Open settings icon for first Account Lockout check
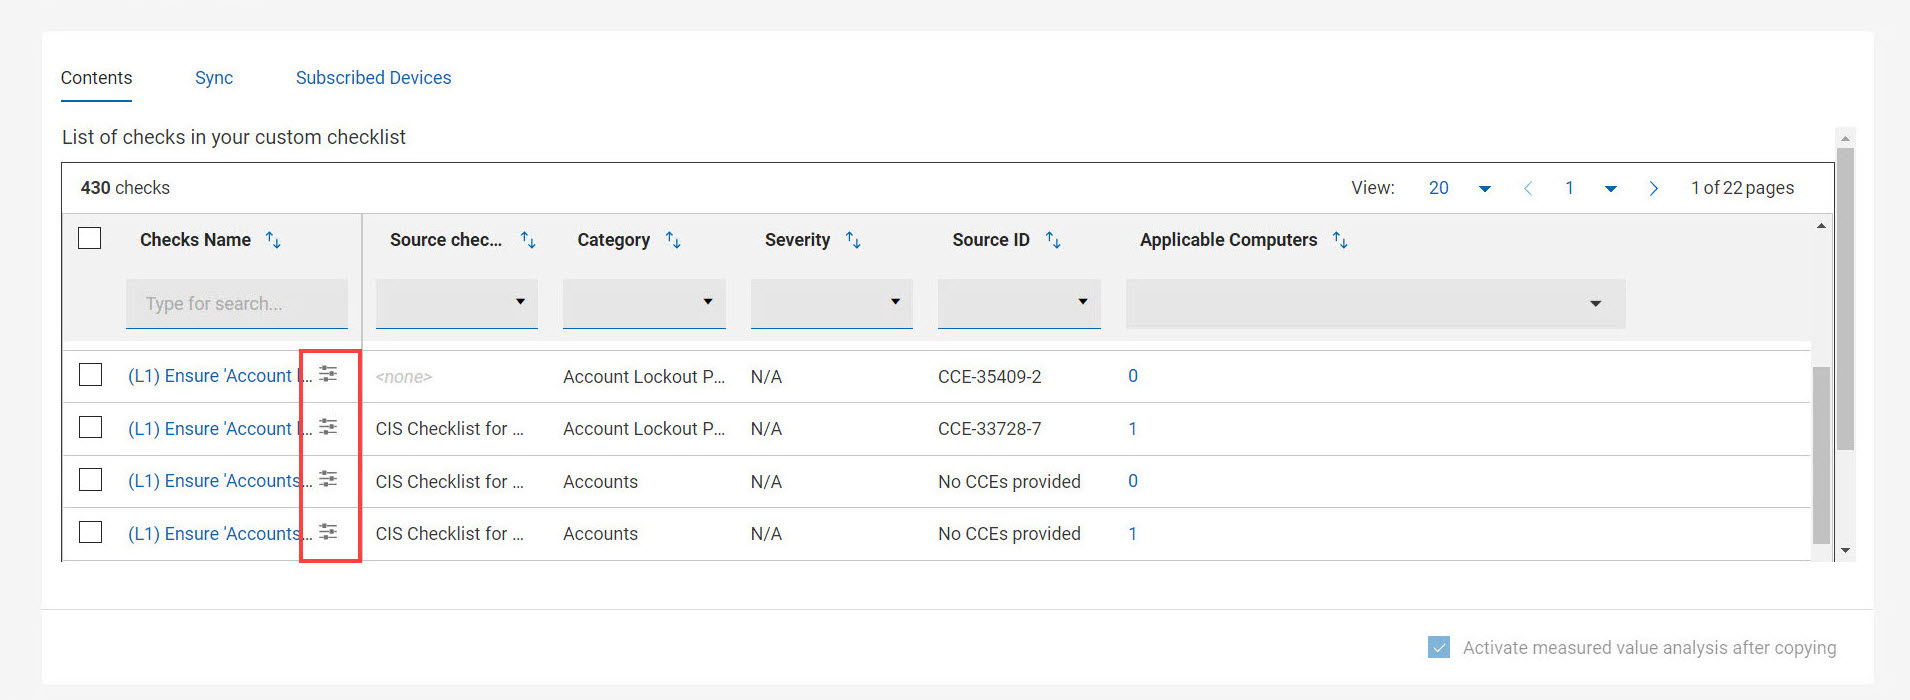 pyautogui.click(x=328, y=374)
